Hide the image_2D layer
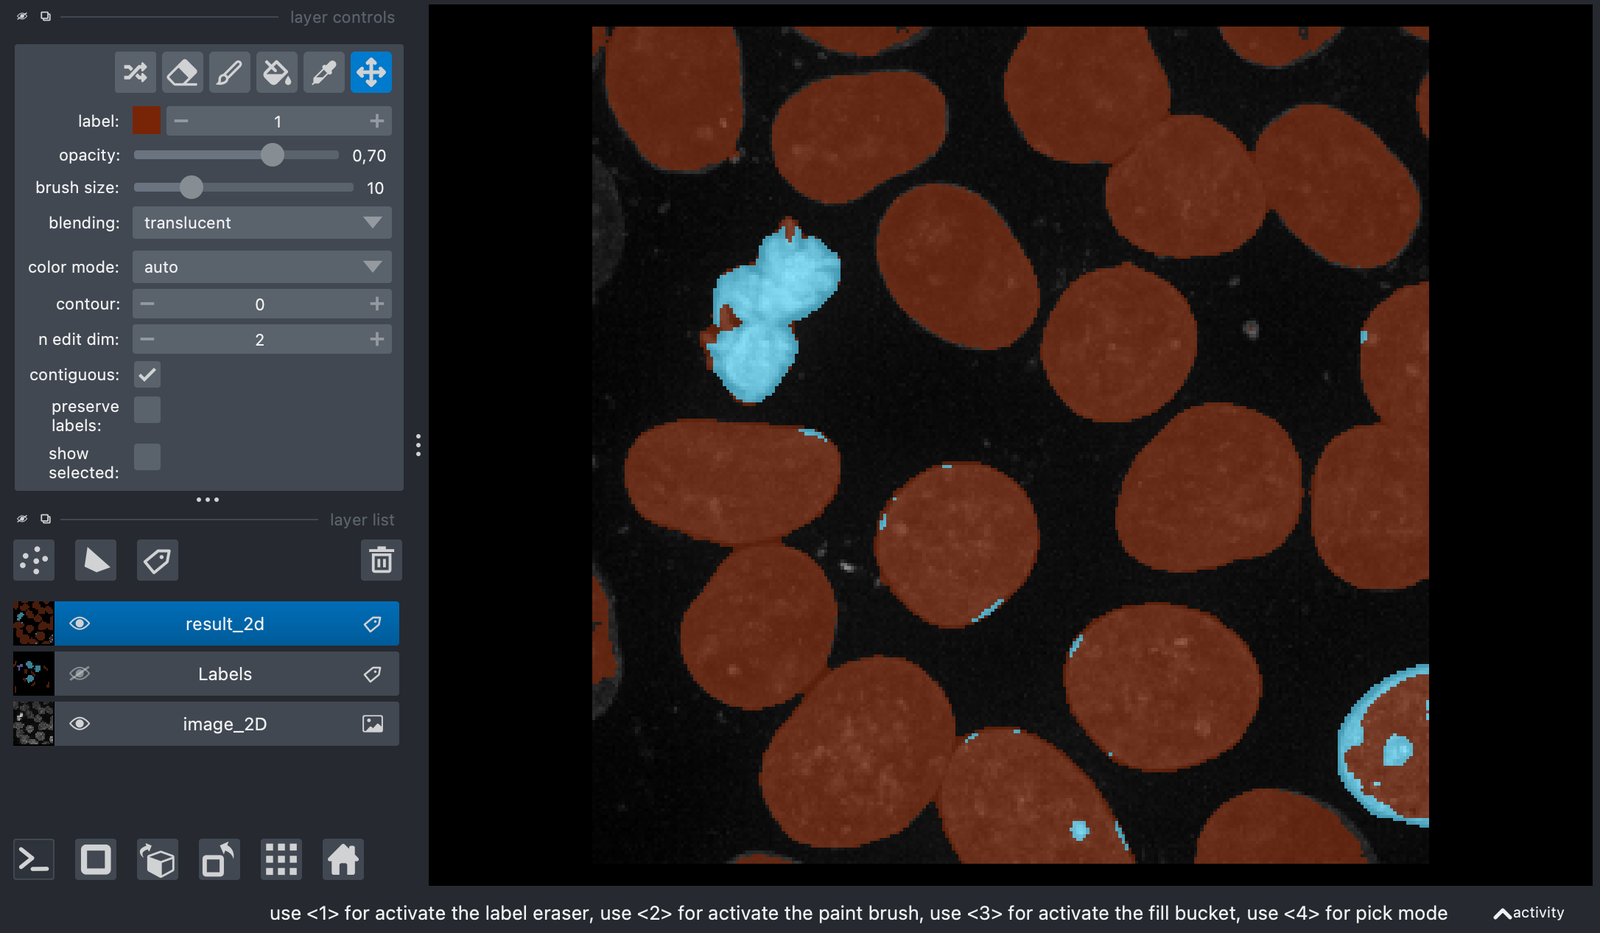 80,724
